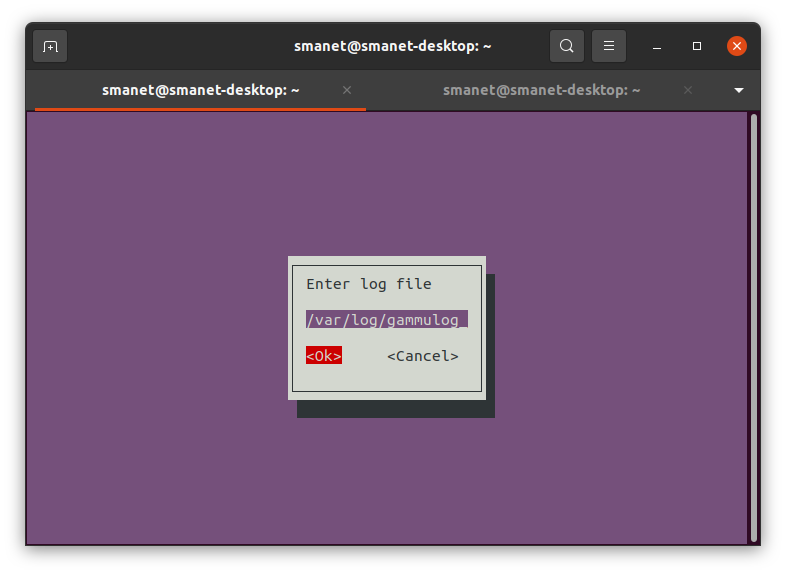Open a new terminal tab
786x574 pixels.
pos(50,46)
